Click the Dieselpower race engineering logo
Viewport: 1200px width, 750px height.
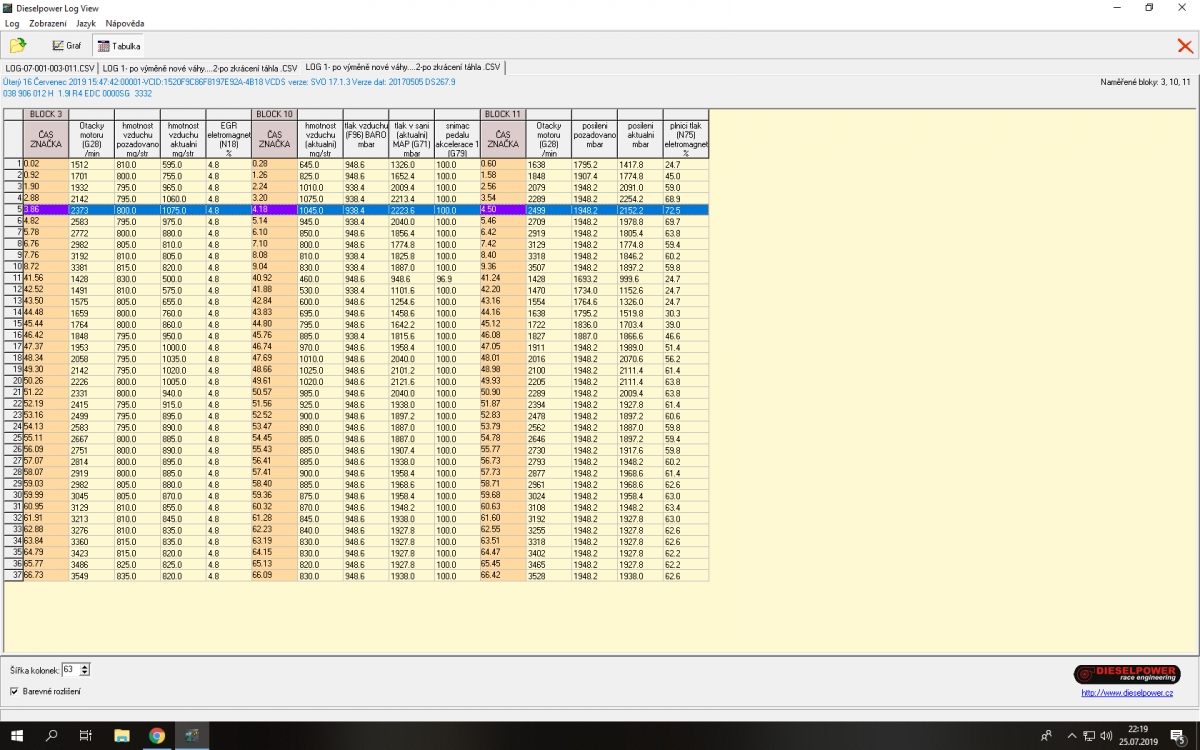1126,674
